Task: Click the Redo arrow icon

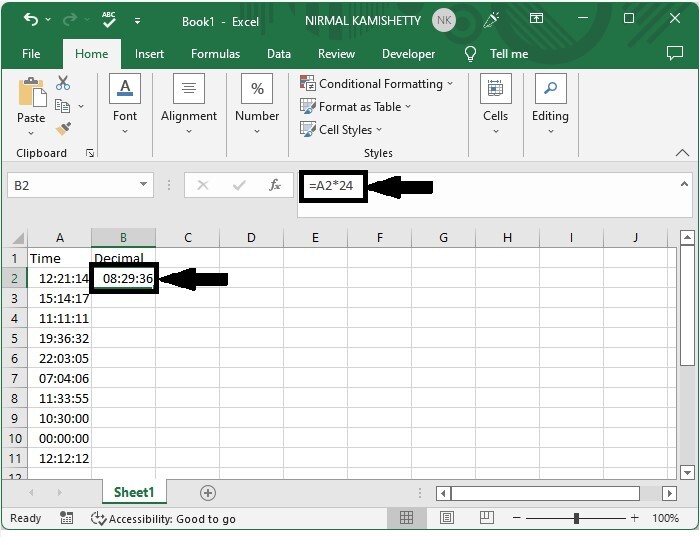Action: [x=70, y=20]
